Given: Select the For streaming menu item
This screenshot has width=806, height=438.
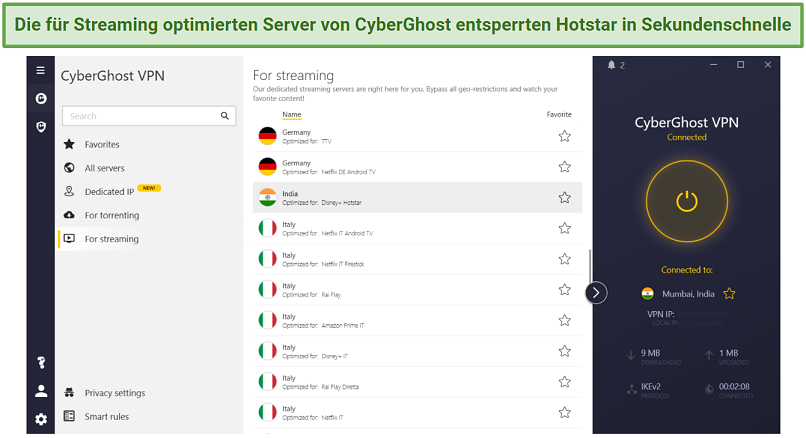Looking at the screenshot, I should pyautogui.click(x=112, y=239).
